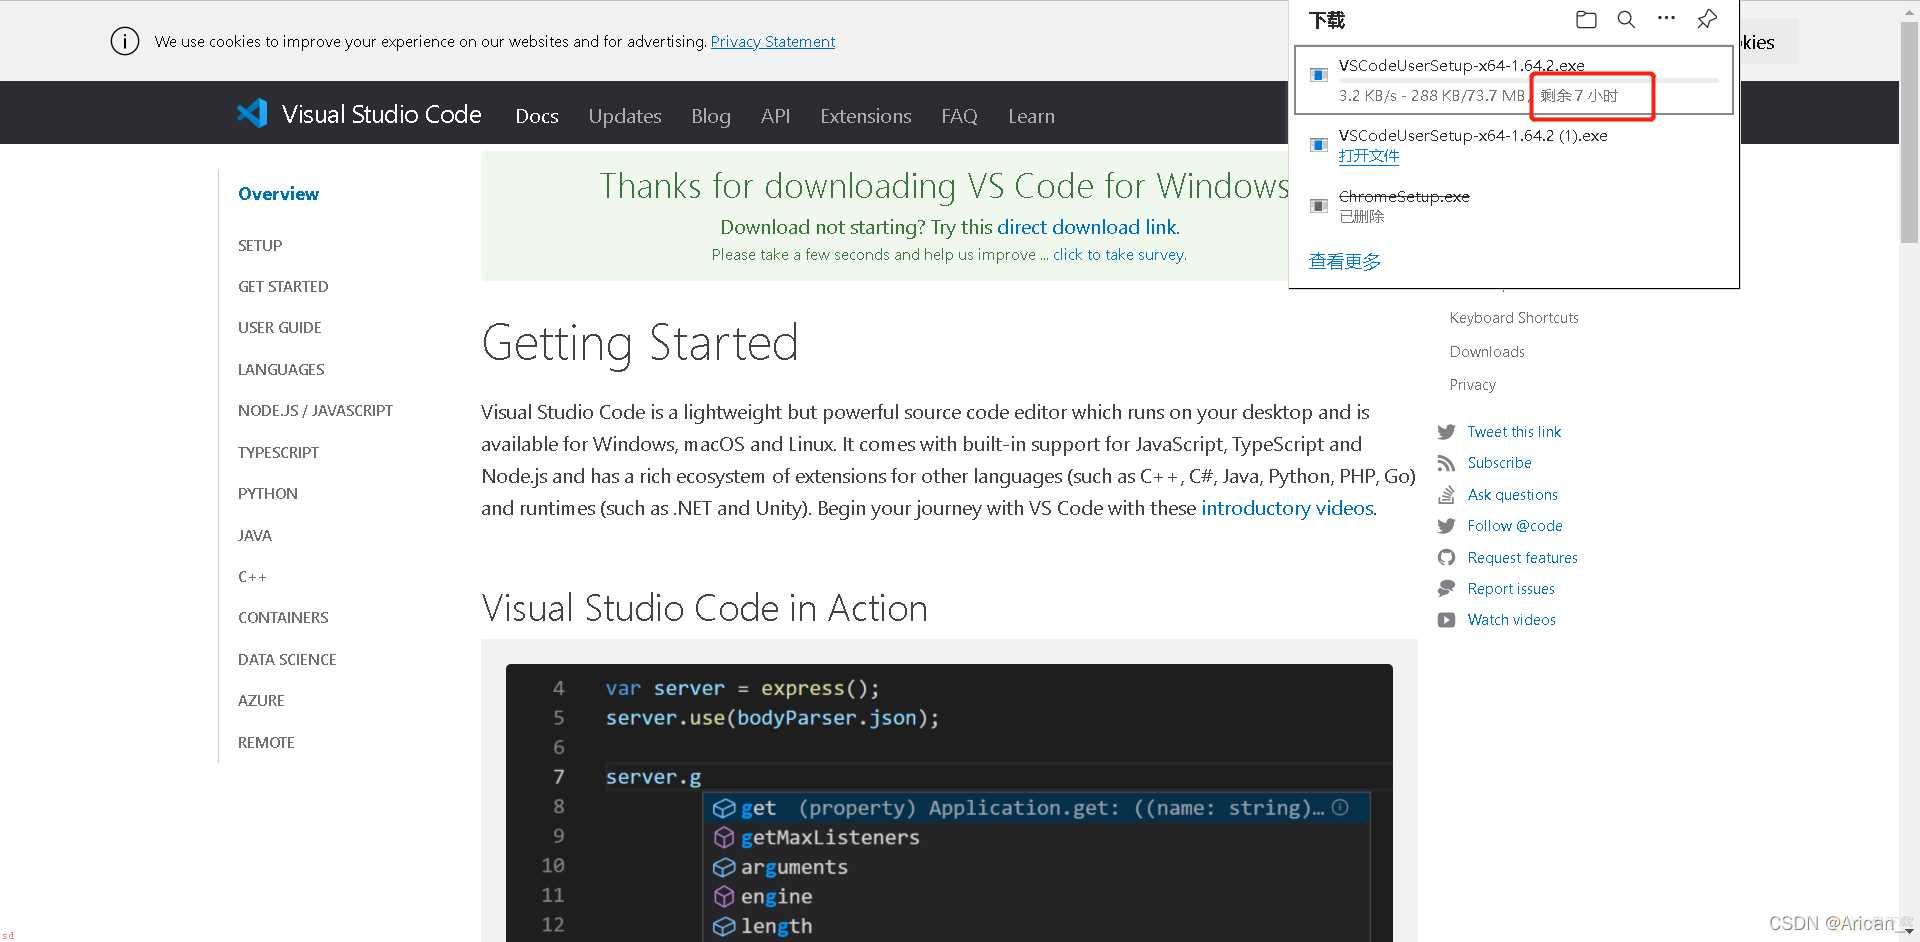The image size is (1920, 942).
Task: Open Updates in the navigation bar
Action: click(x=625, y=116)
